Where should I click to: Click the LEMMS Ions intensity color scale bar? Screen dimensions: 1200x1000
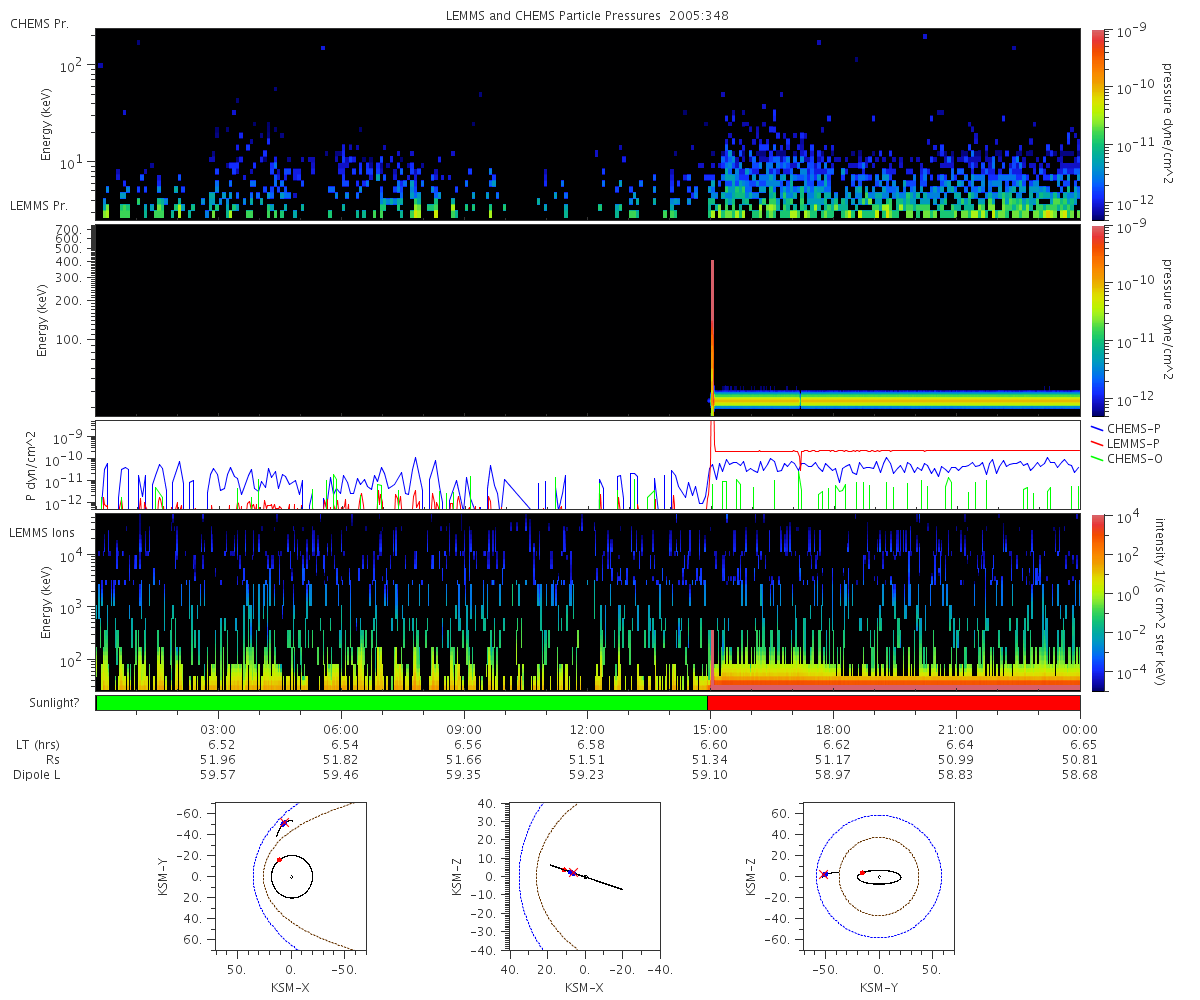tap(1097, 602)
